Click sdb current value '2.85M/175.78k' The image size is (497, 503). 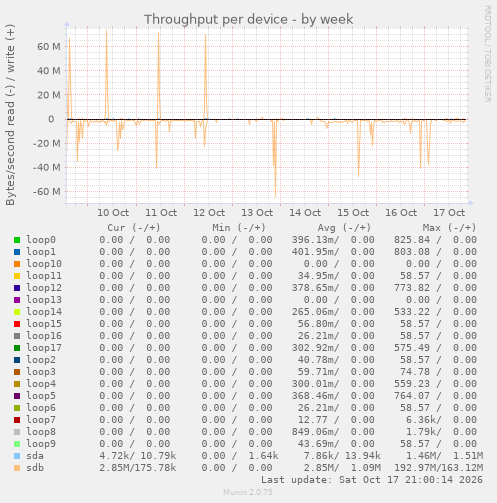pyautogui.click(x=138, y=468)
